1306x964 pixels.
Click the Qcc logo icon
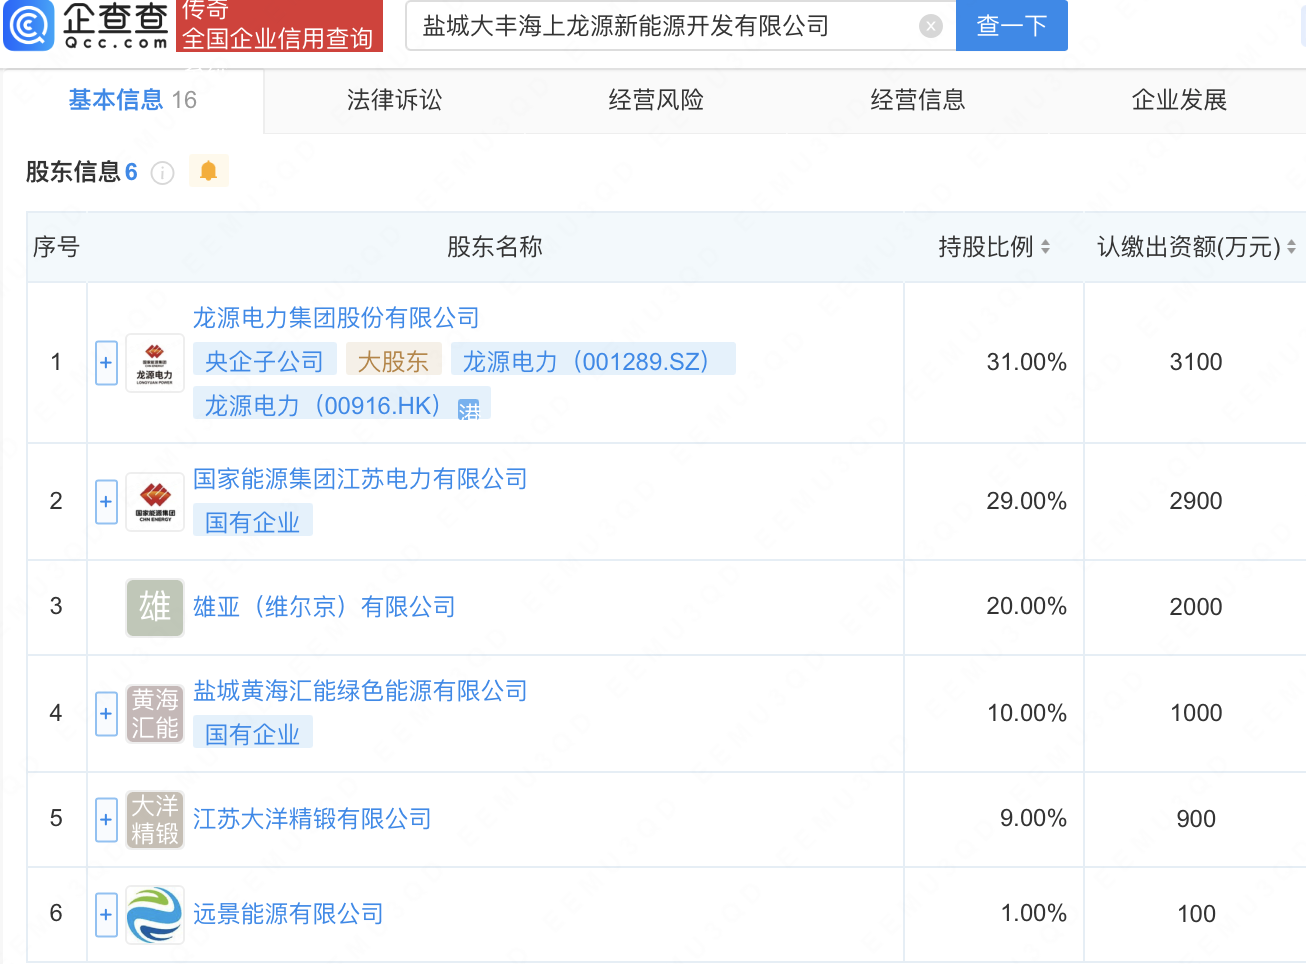click(29, 26)
